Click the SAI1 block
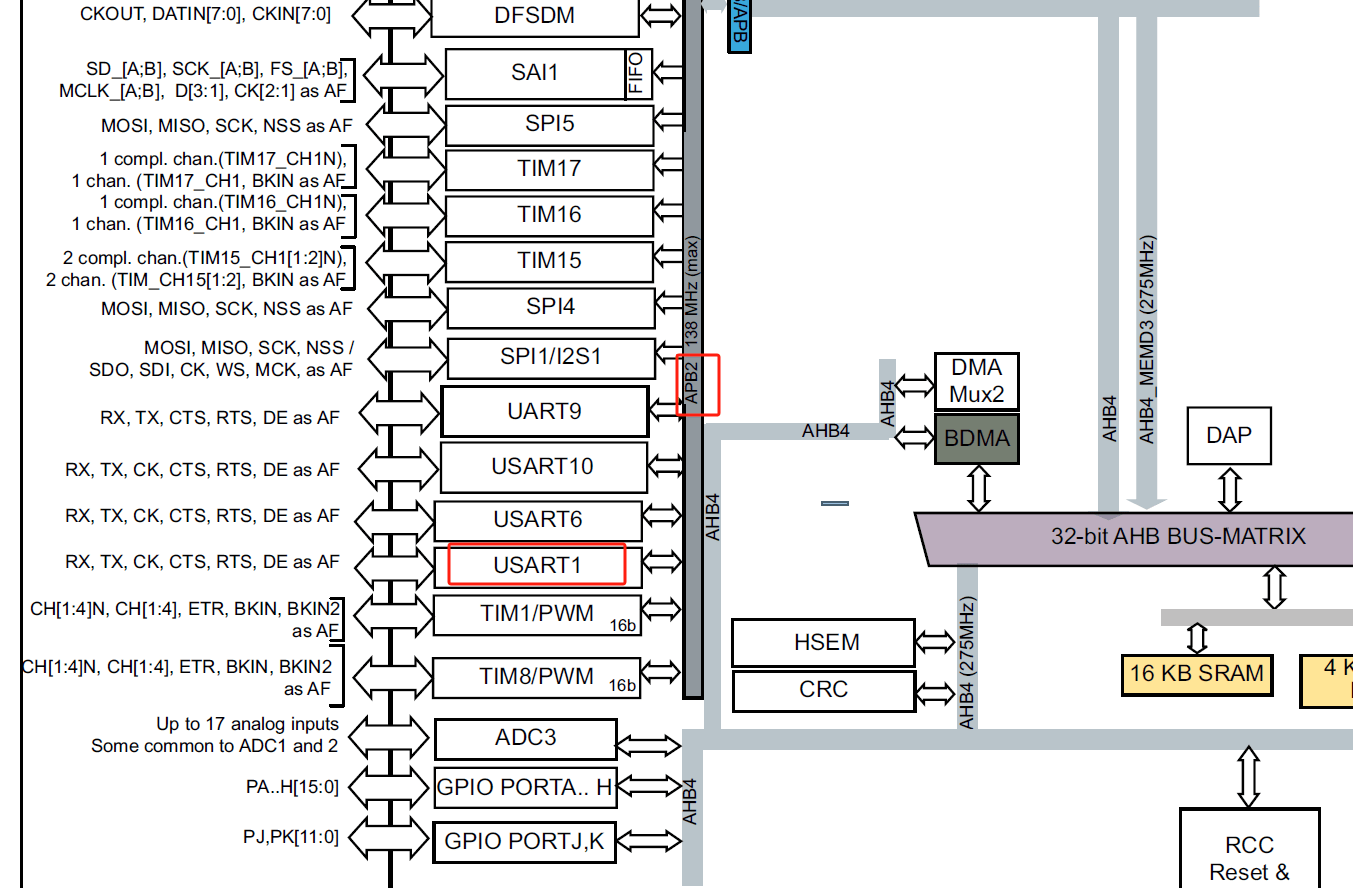1353x888 pixels. [536, 73]
